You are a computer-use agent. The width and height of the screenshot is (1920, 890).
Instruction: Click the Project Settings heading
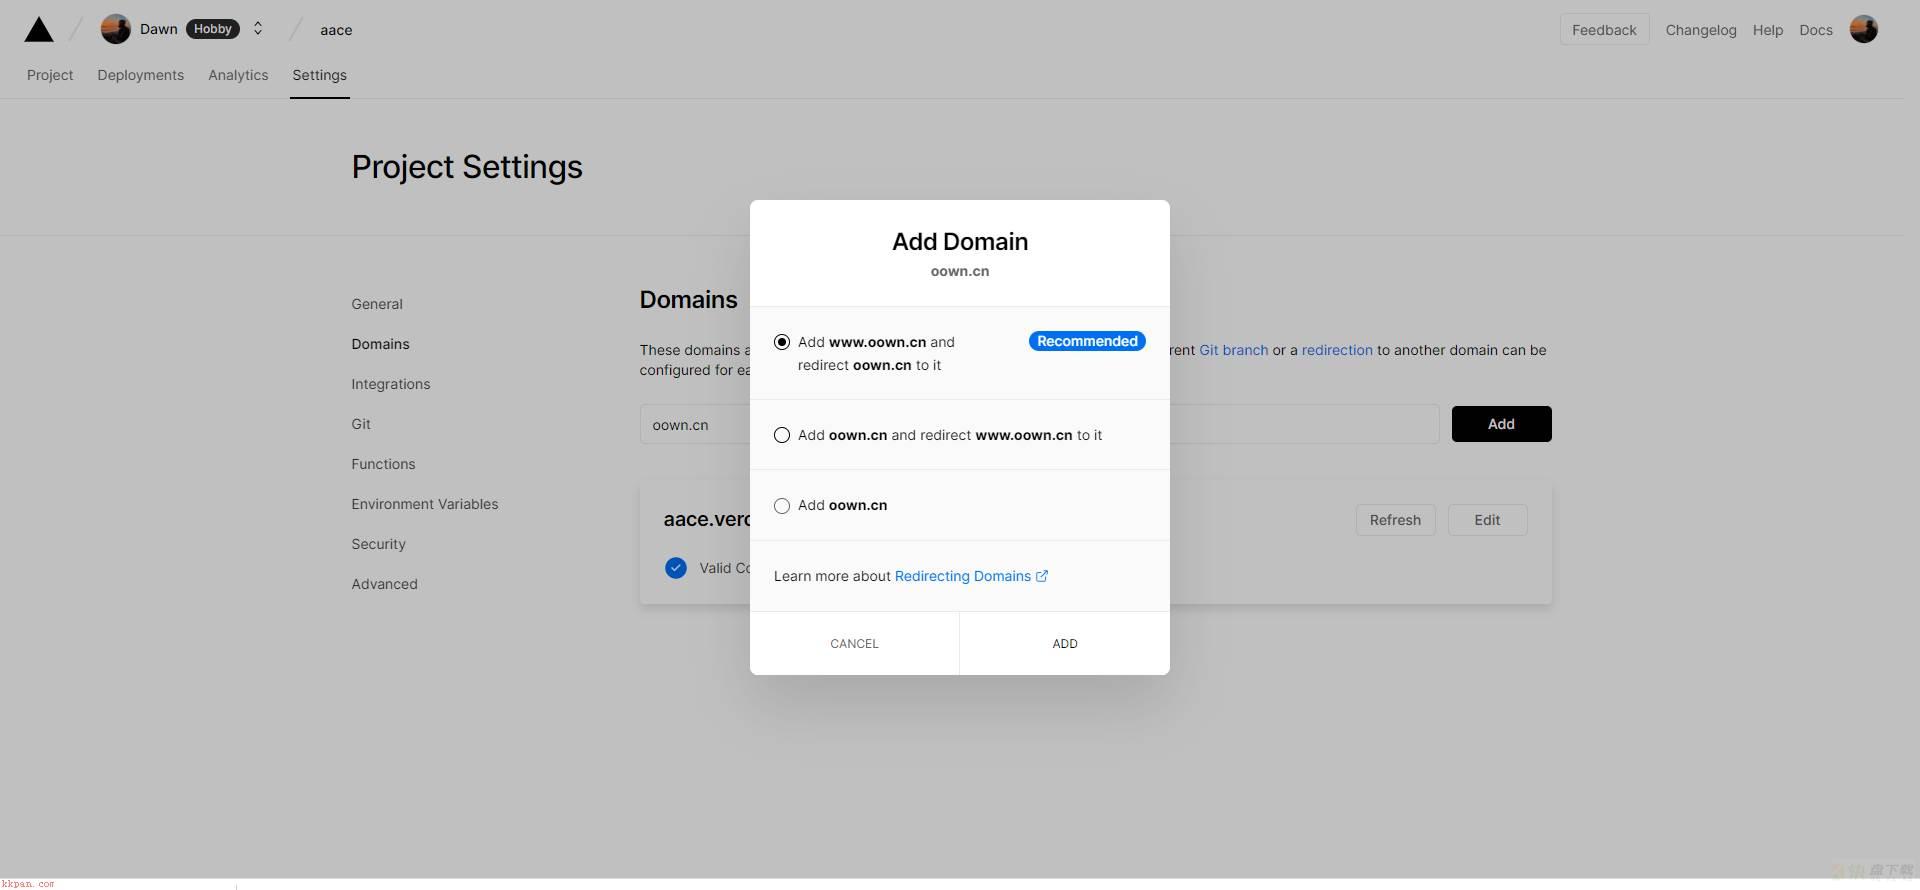tap(467, 167)
